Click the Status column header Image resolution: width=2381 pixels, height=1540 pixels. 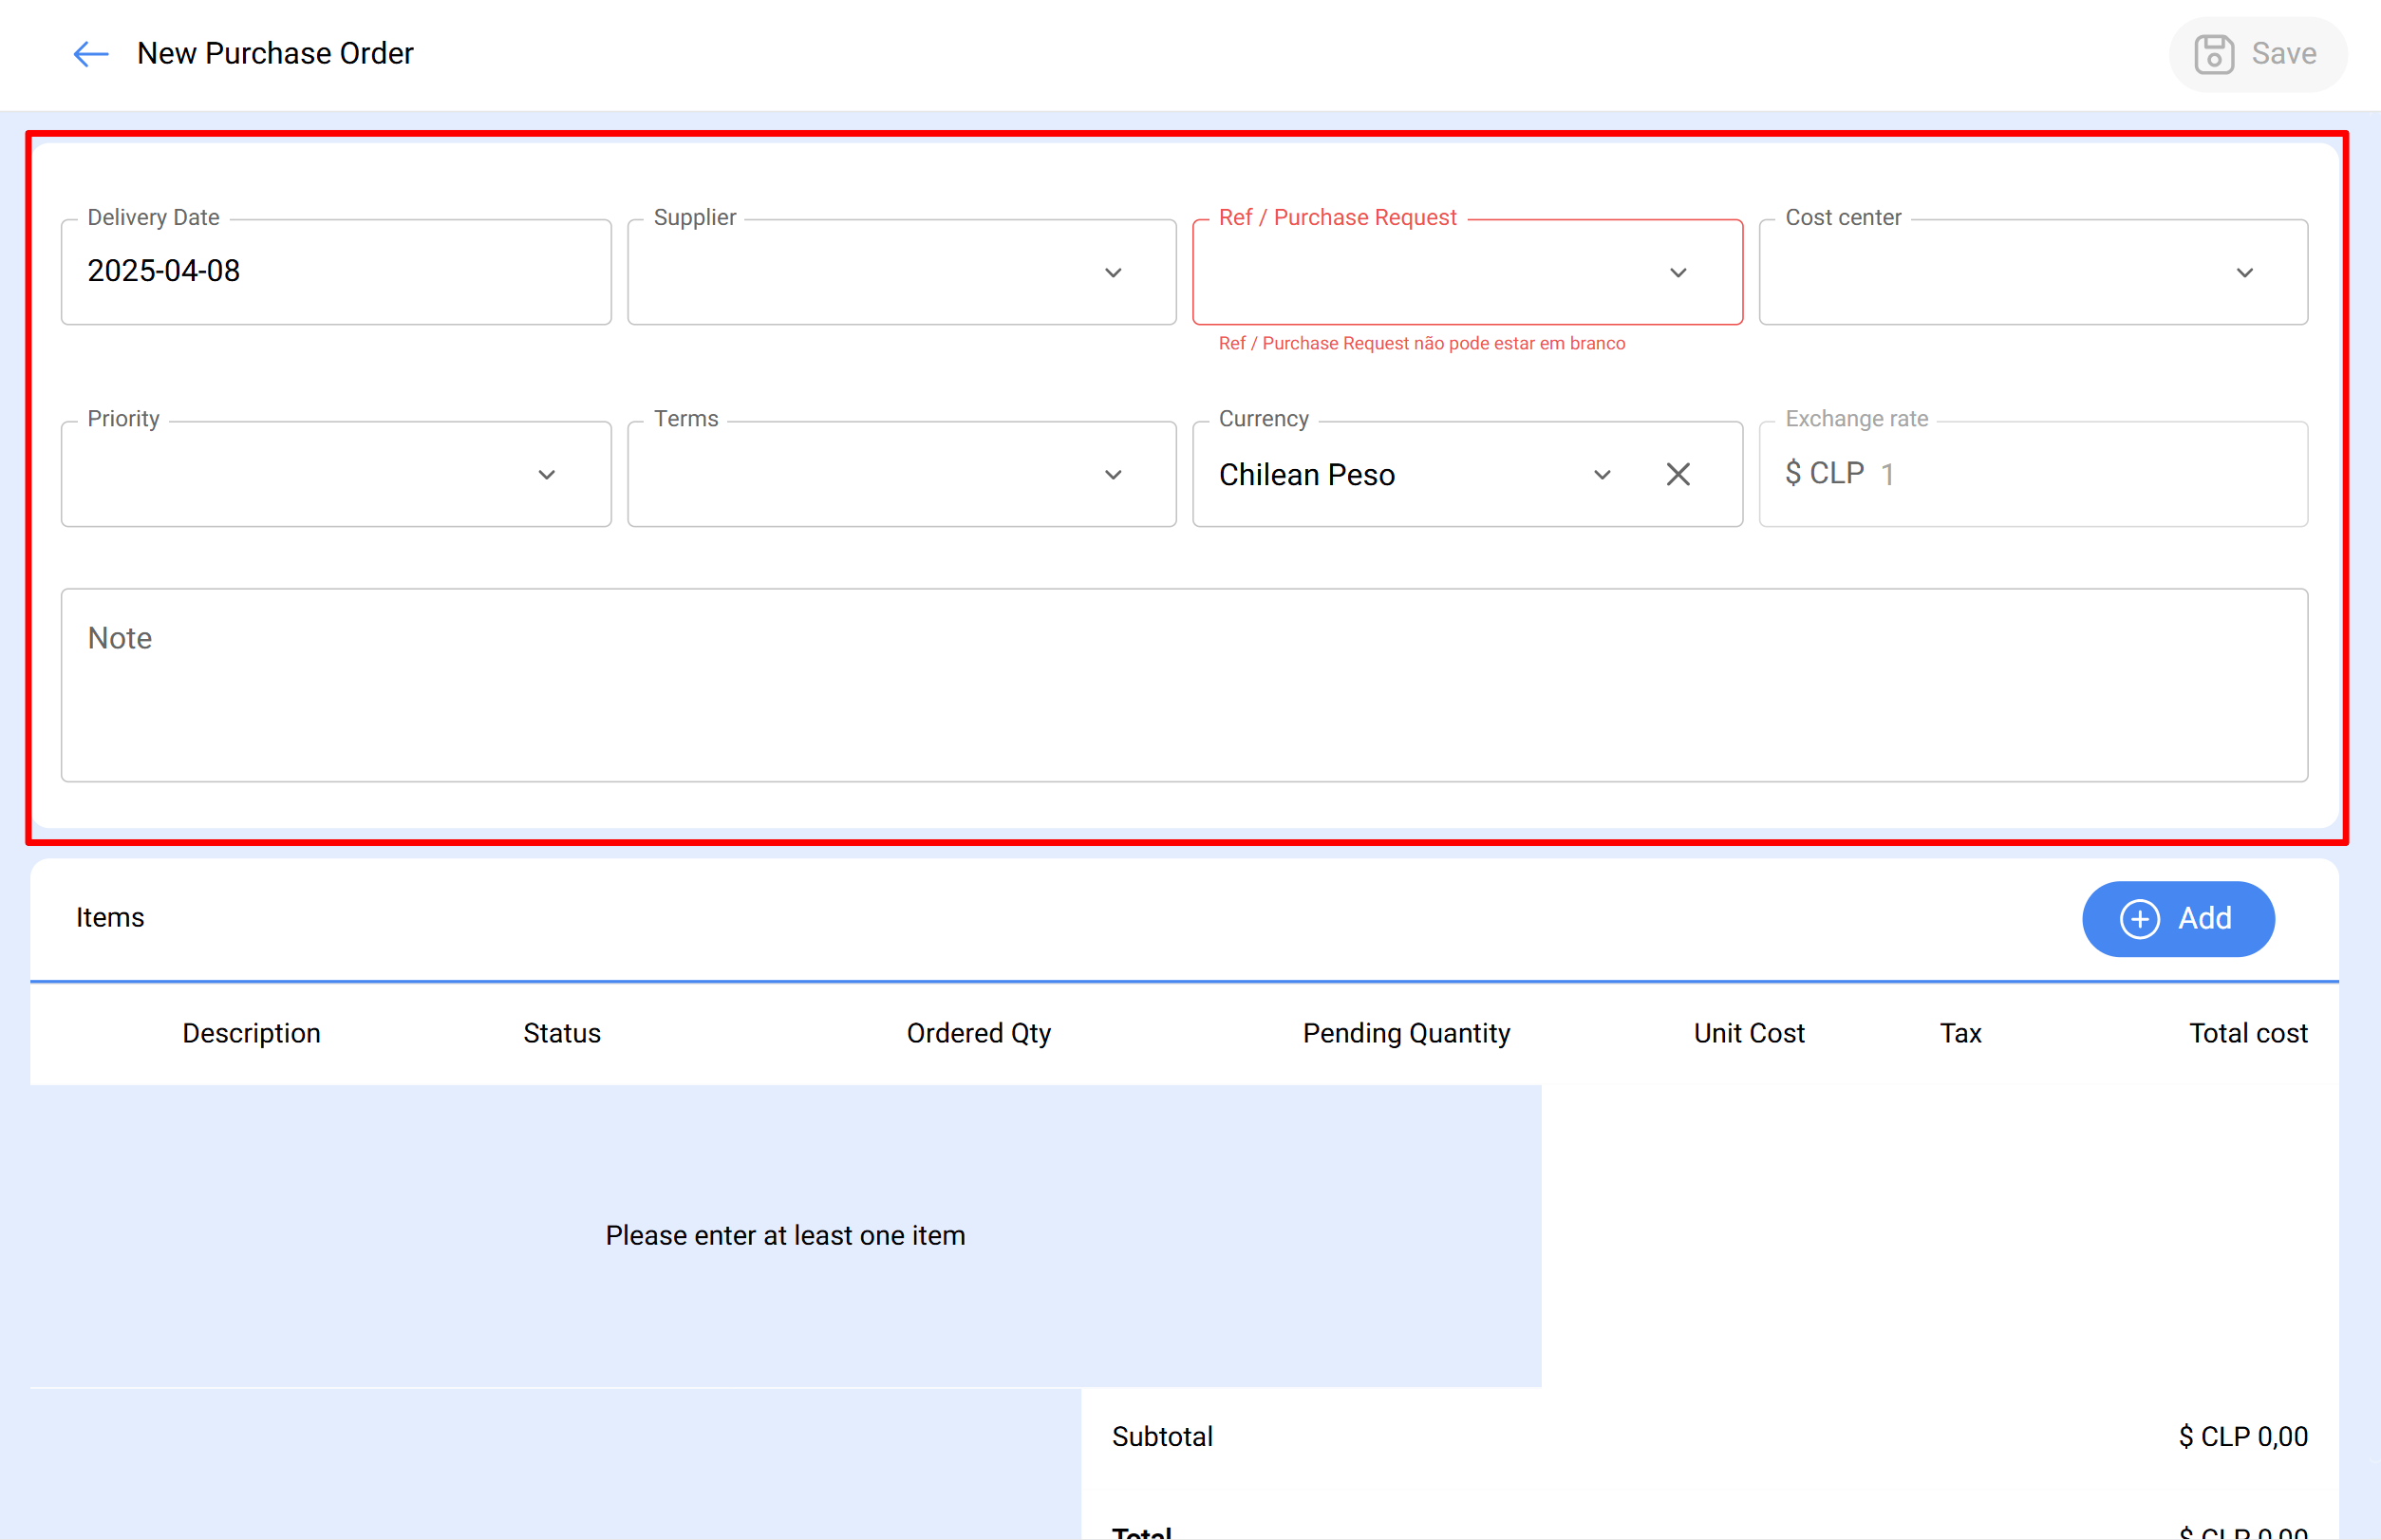coord(562,1033)
